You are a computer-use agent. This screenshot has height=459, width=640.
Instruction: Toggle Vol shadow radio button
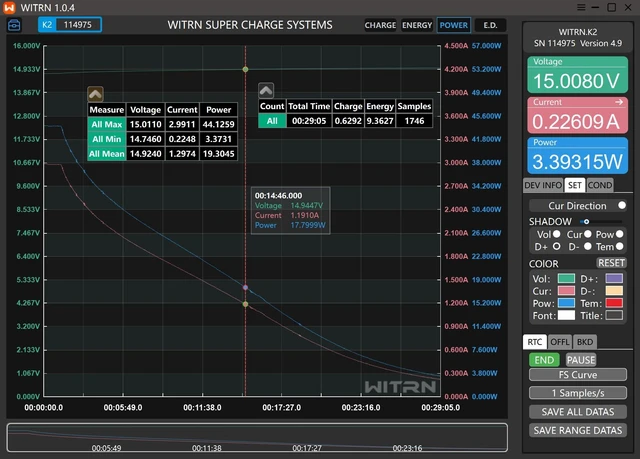coord(556,234)
